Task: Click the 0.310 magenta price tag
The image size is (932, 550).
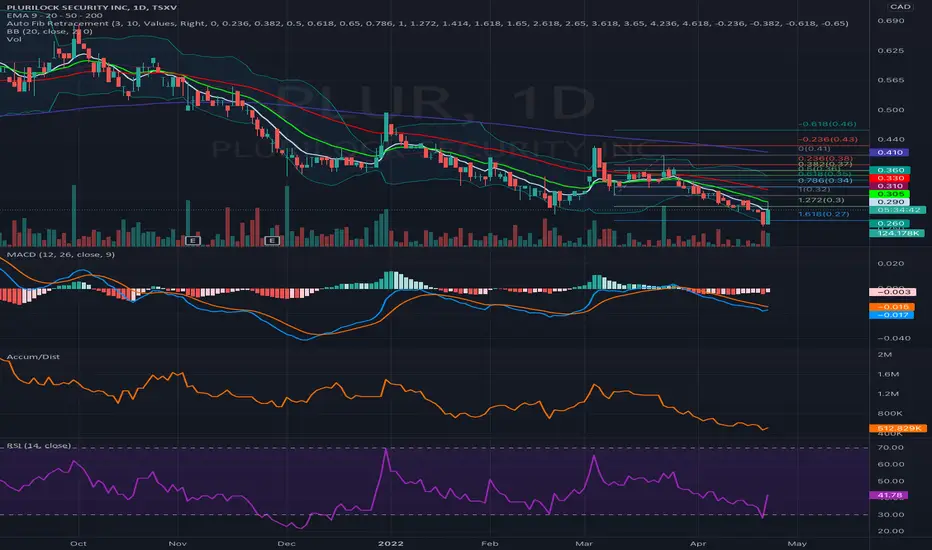Action: (890, 186)
